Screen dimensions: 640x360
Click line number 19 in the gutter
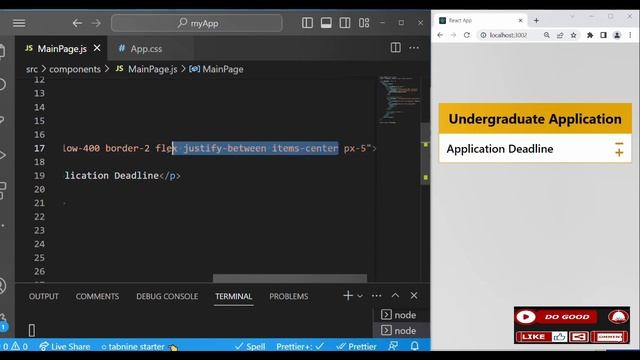(39, 176)
